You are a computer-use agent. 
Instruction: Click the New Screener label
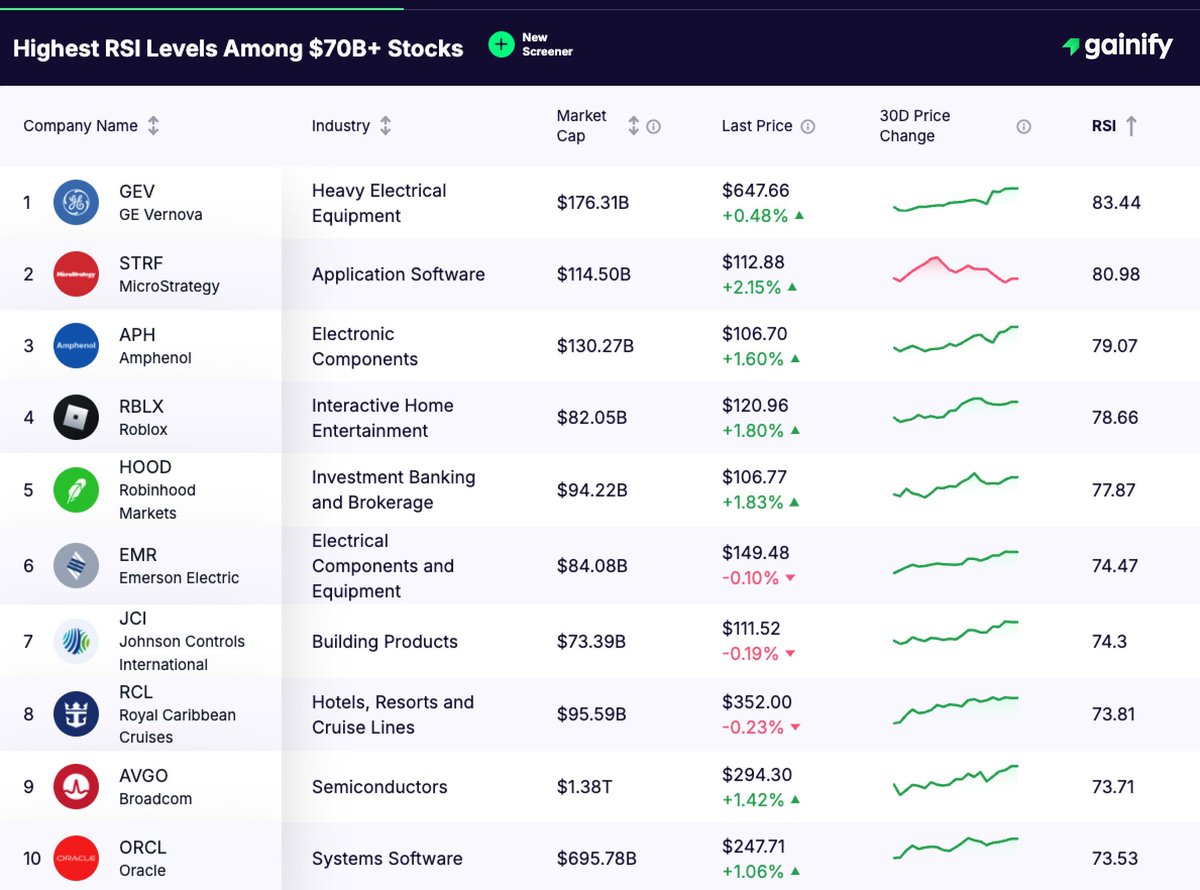tap(547, 45)
